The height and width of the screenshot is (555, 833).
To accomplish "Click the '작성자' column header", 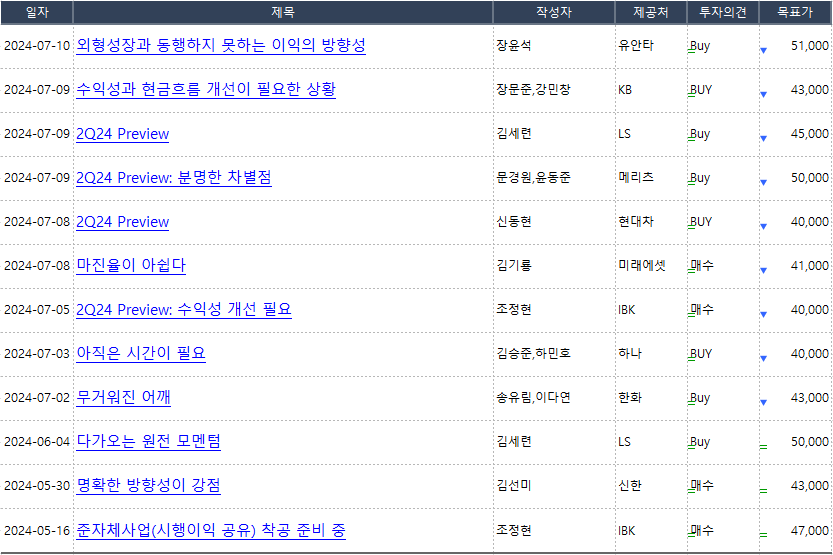I will point(554,12).
